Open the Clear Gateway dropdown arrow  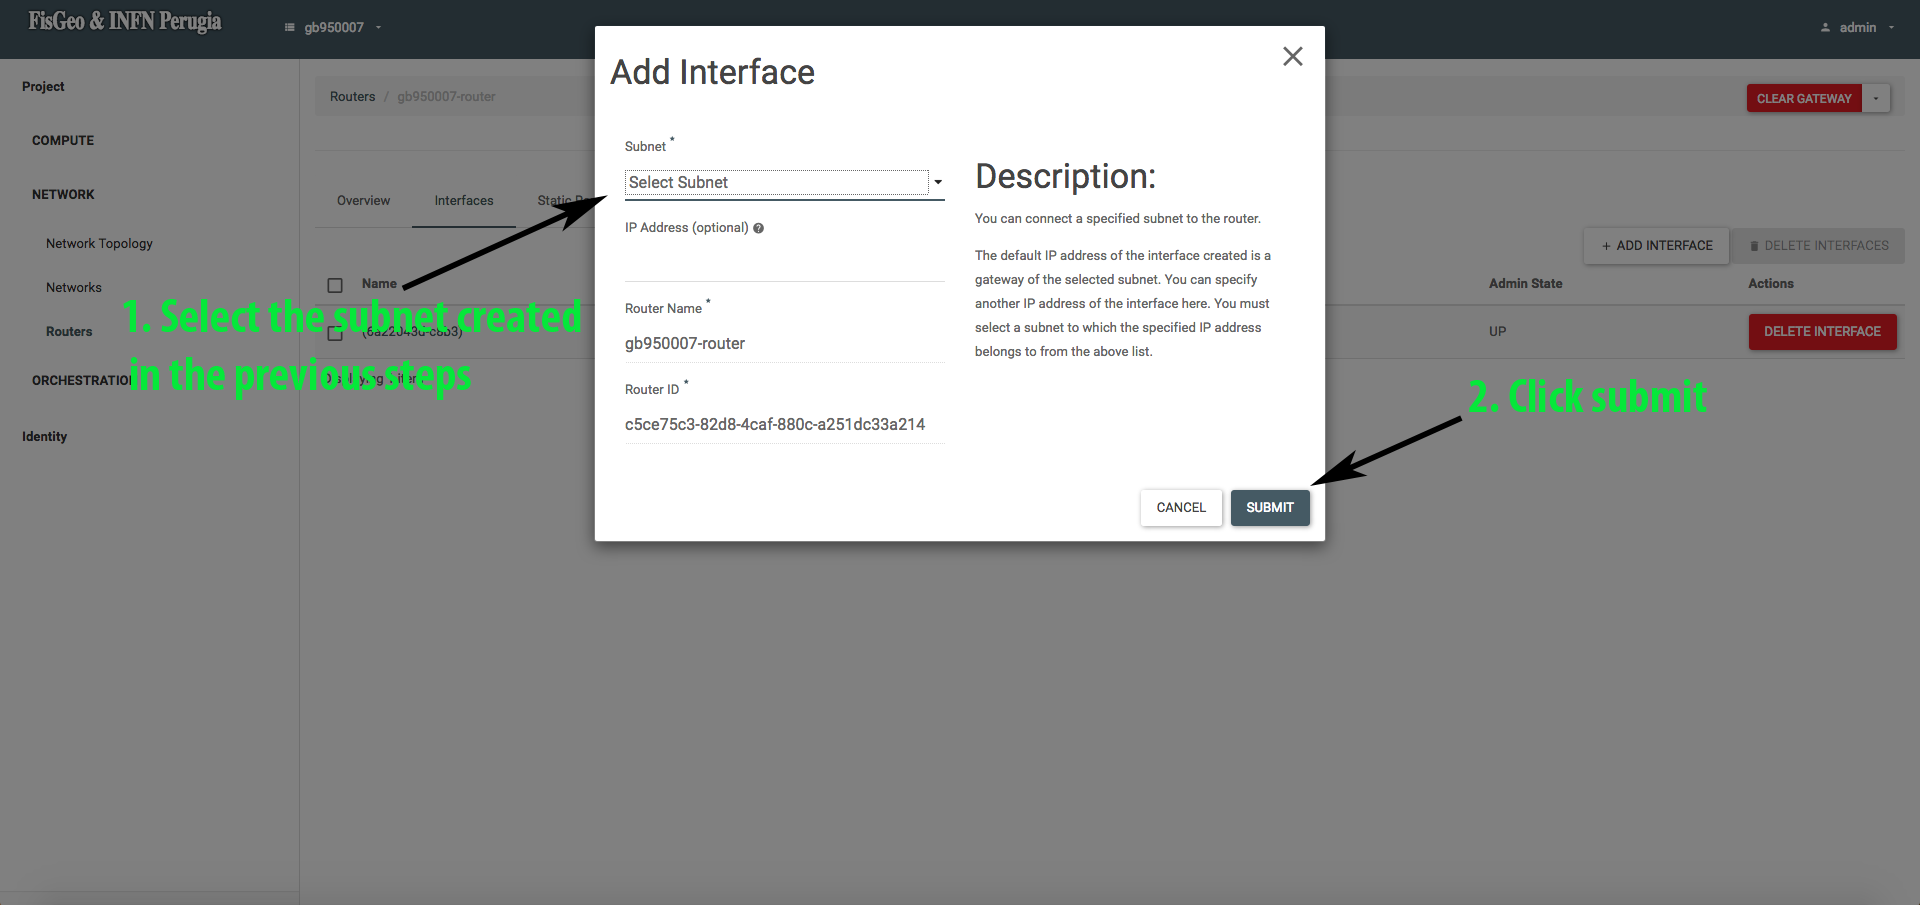[x=1876, y=98]
